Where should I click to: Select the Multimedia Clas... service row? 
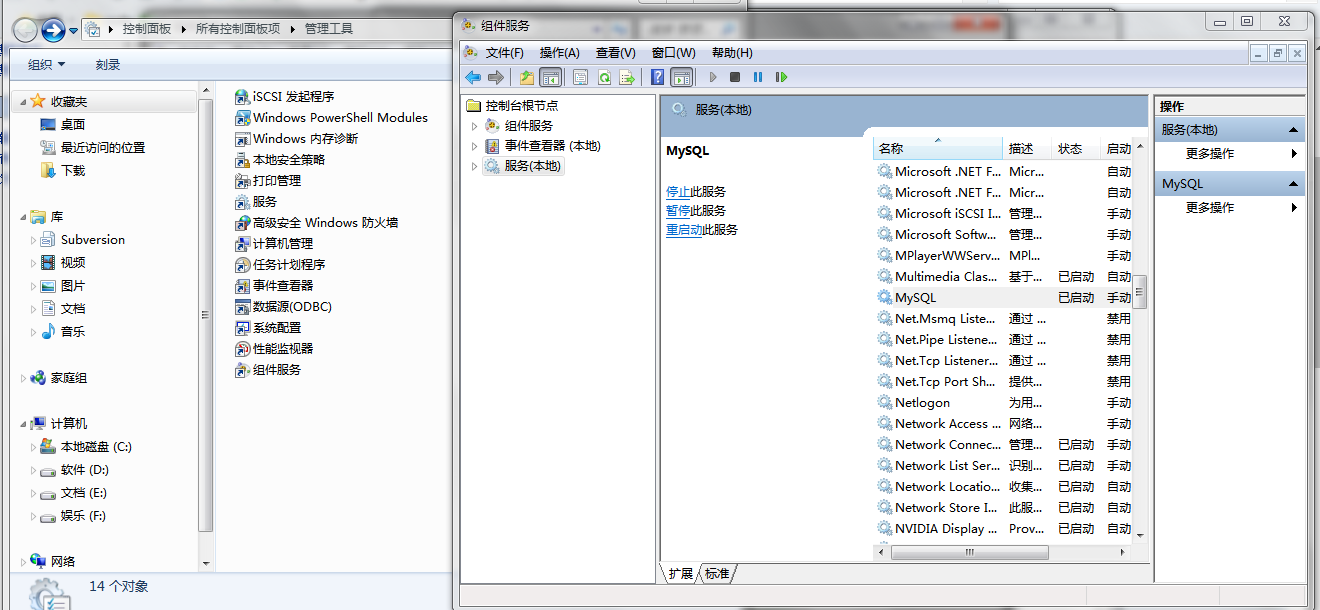pyautogui.click(x=1003, y=277)
